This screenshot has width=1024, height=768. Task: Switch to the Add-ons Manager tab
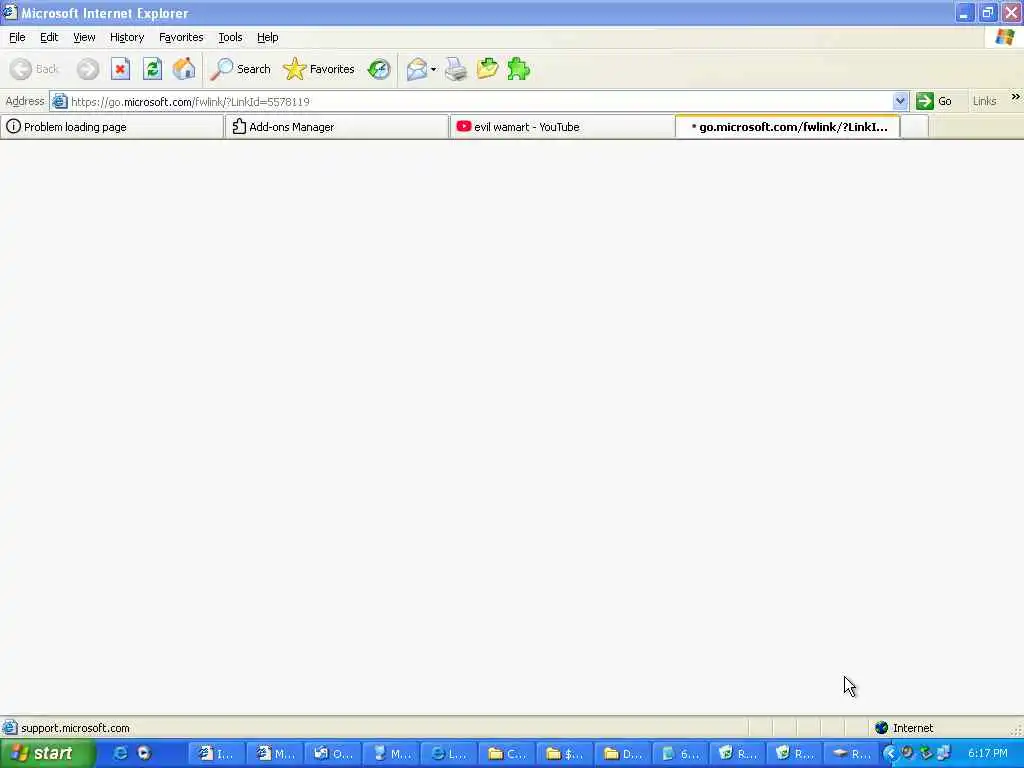point(337,127)
